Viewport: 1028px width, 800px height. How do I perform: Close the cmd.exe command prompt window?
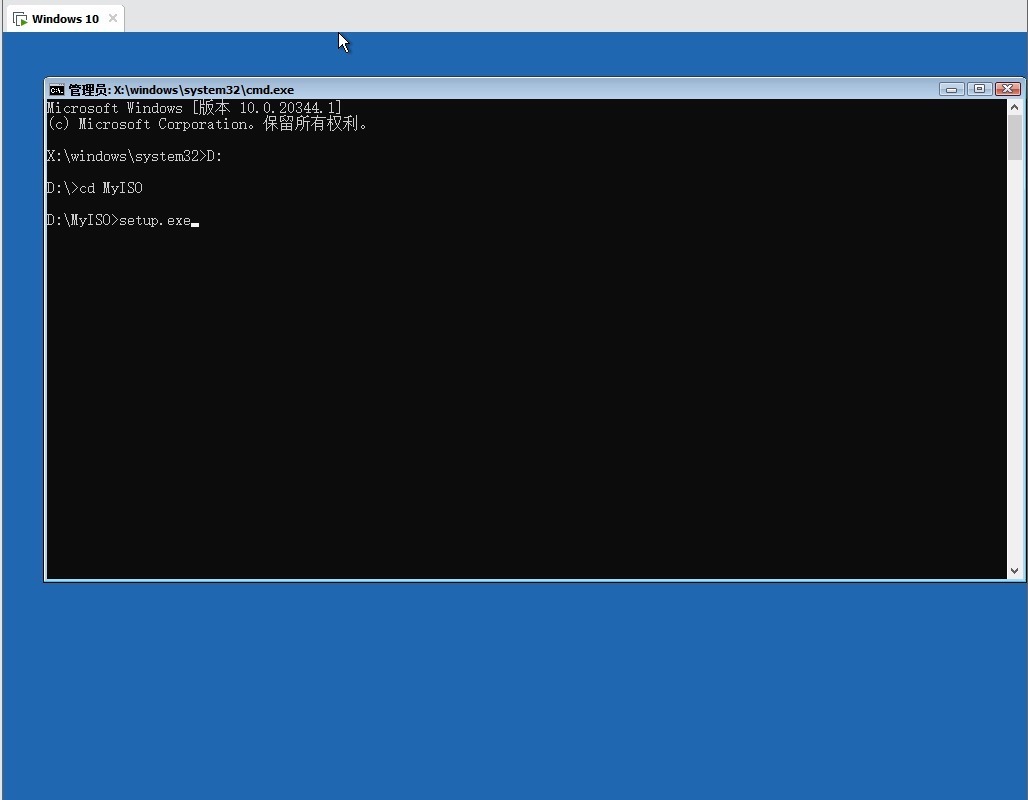click(1008, 89)
